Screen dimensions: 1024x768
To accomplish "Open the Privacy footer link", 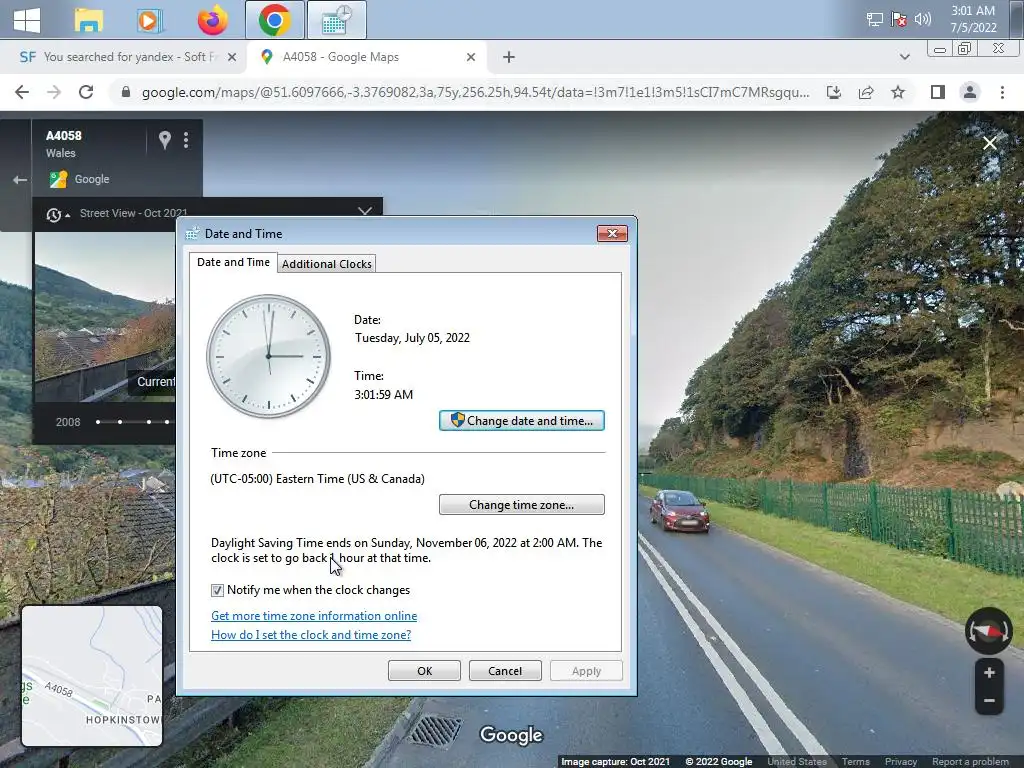I will pyautogui.click(x=901, y=761).
